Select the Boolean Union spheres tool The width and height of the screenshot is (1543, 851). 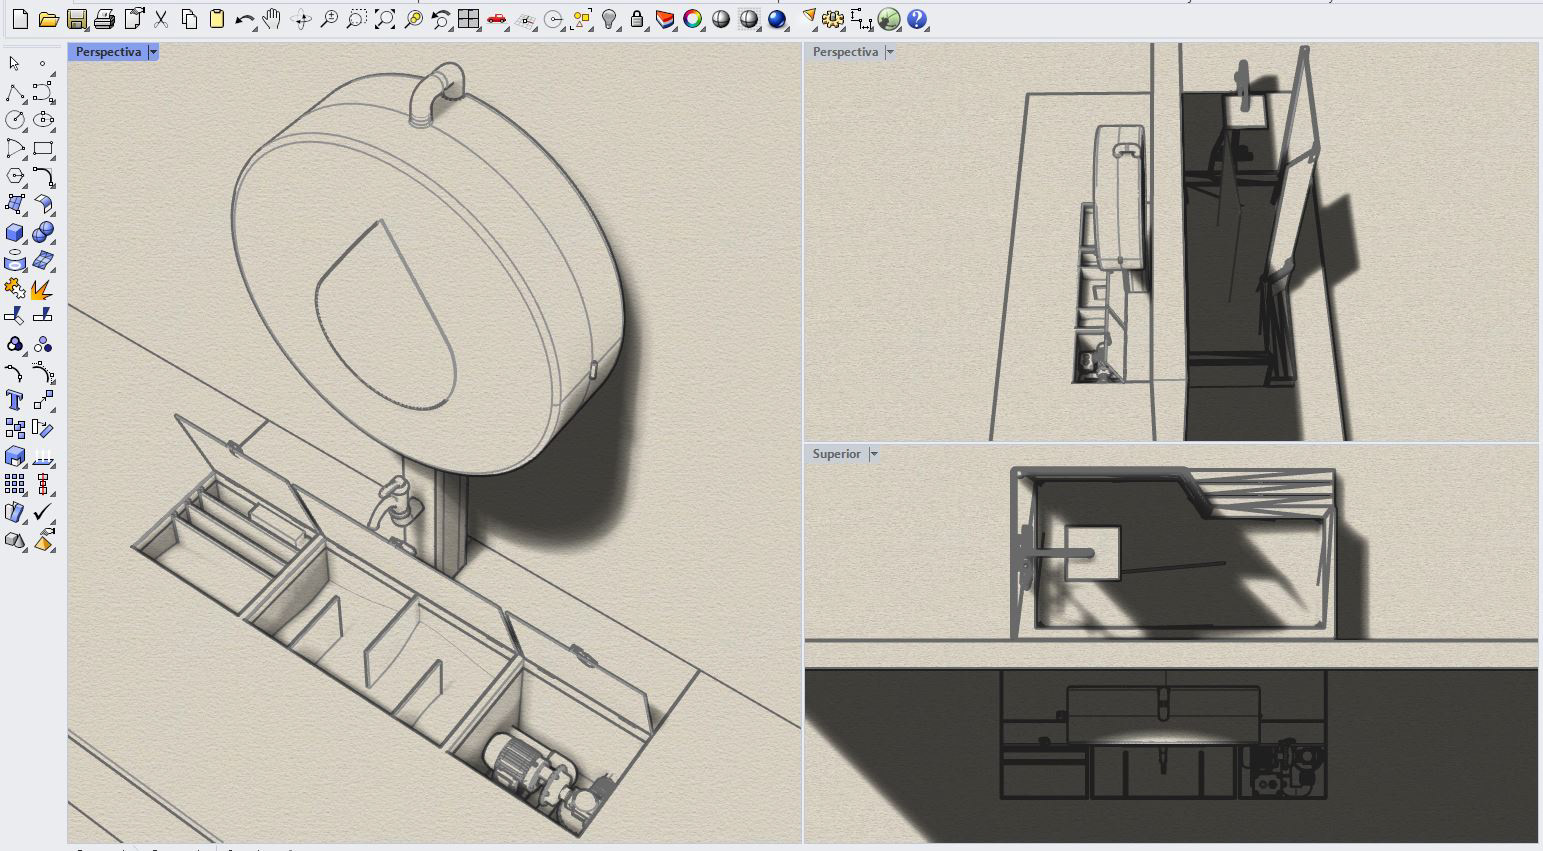coord(43,233)
